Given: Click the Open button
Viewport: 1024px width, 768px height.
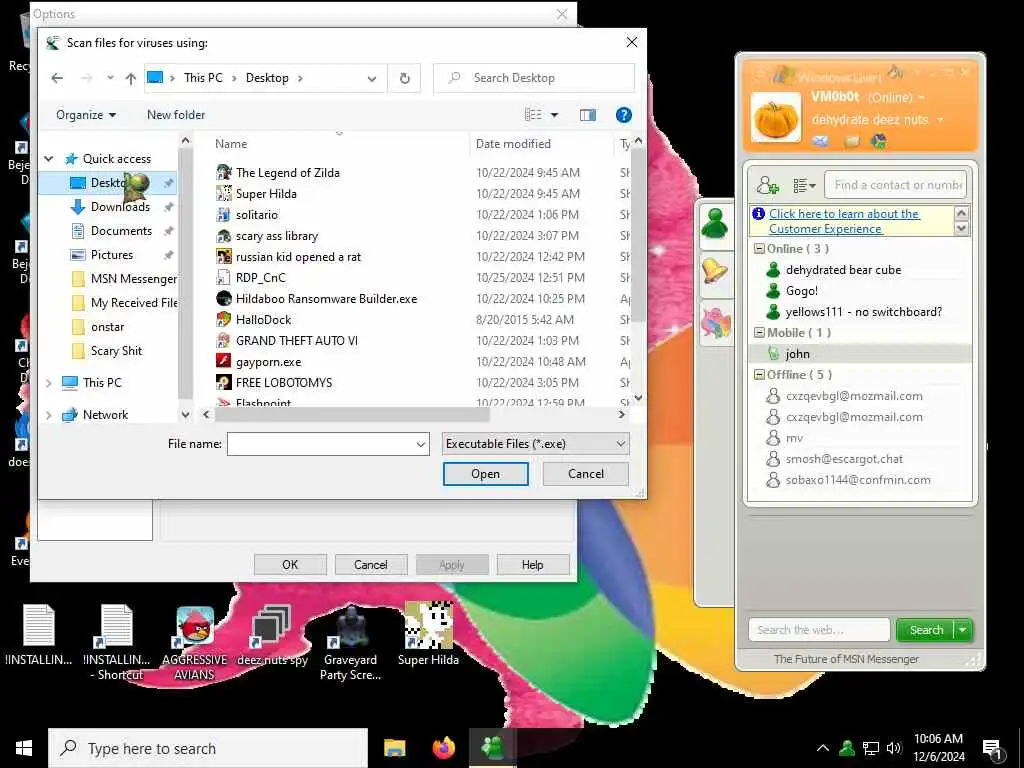Looking at the screenshot, I should click(x=485, y=474).
